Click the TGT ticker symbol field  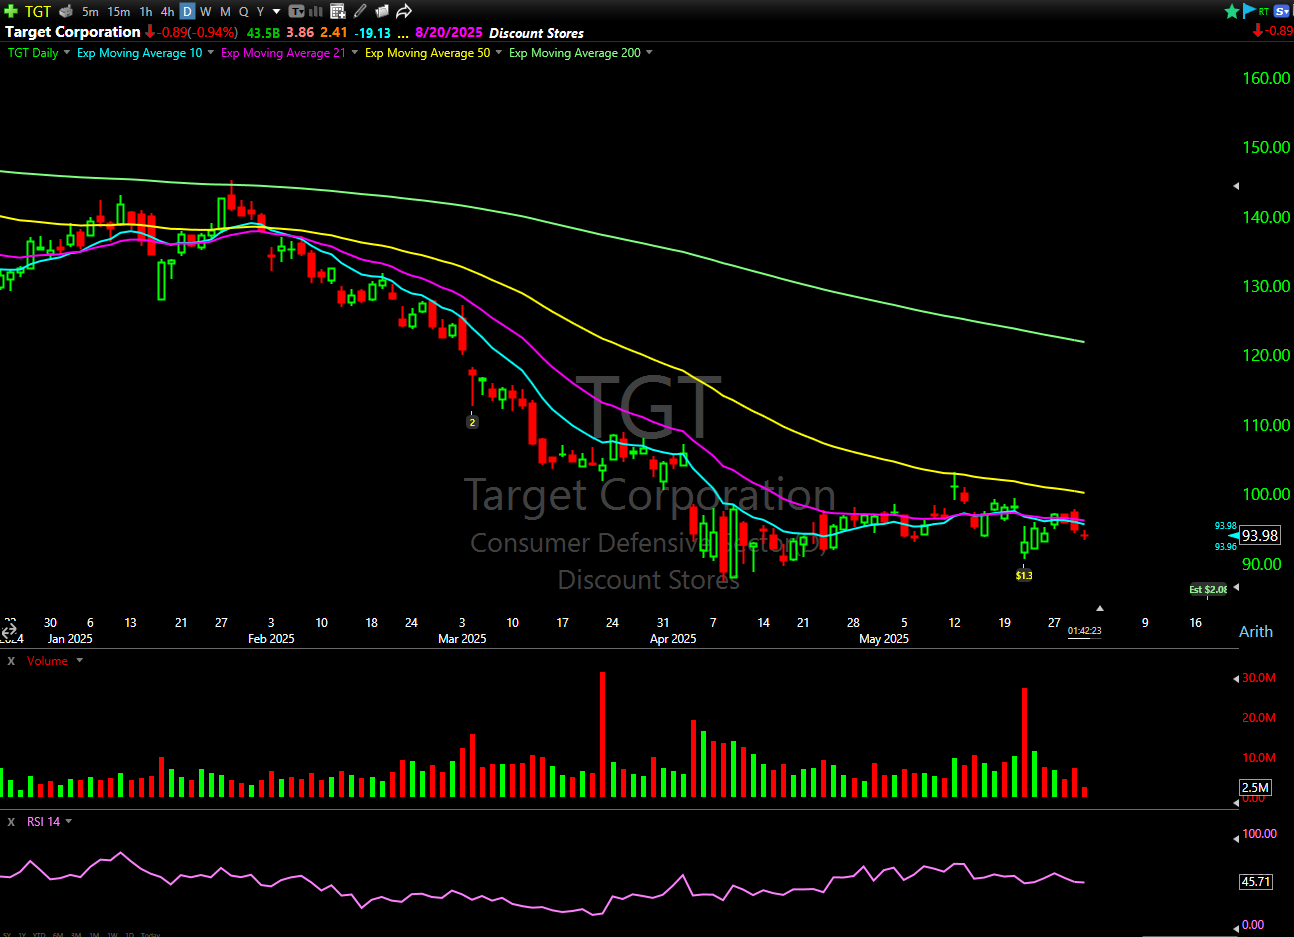click(x=38, y=12)
